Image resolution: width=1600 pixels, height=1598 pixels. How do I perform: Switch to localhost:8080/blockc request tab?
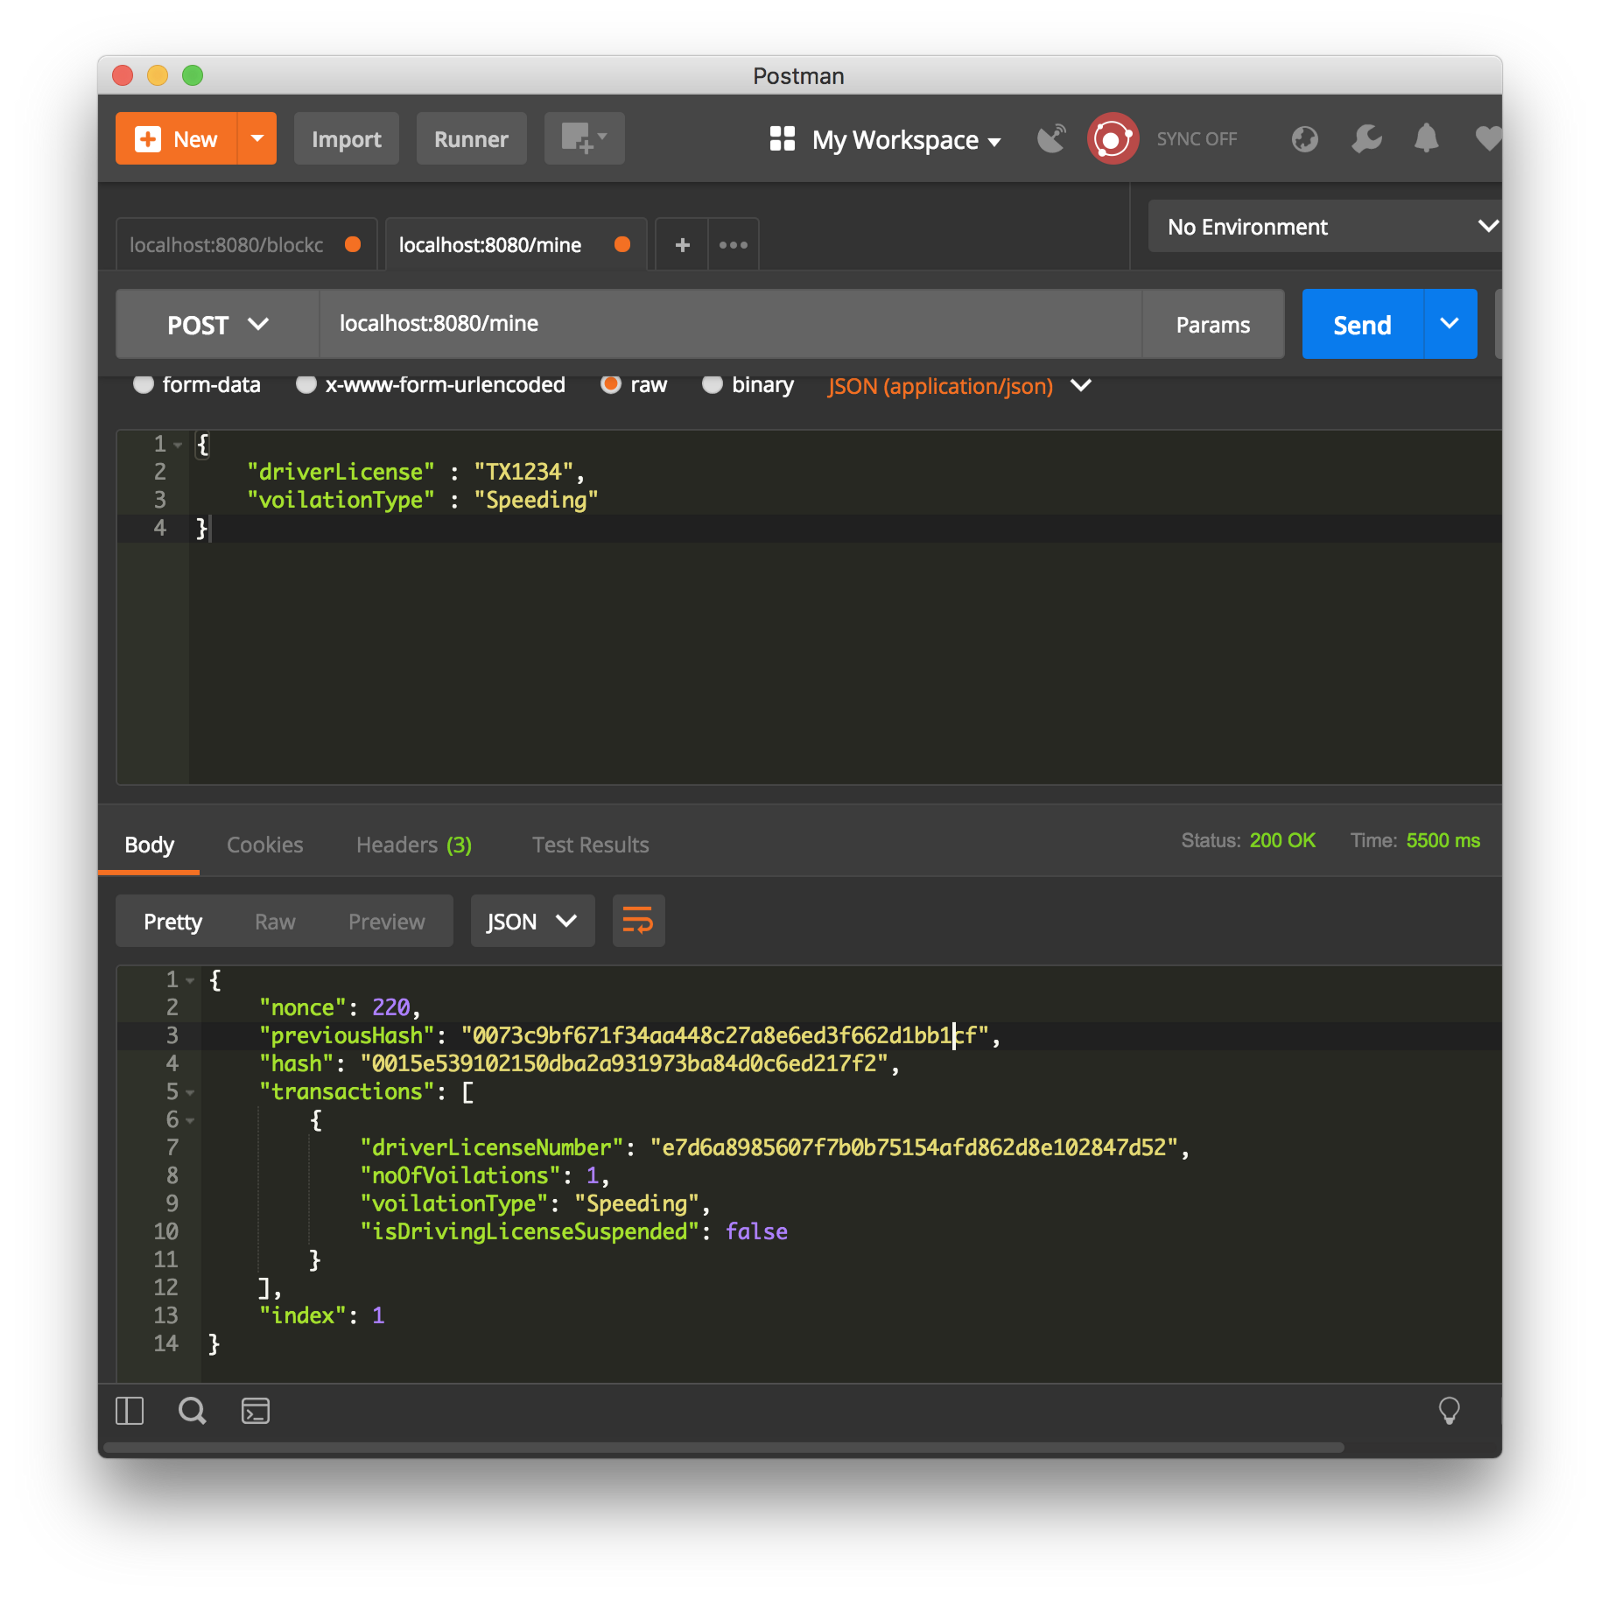[227, 245]
